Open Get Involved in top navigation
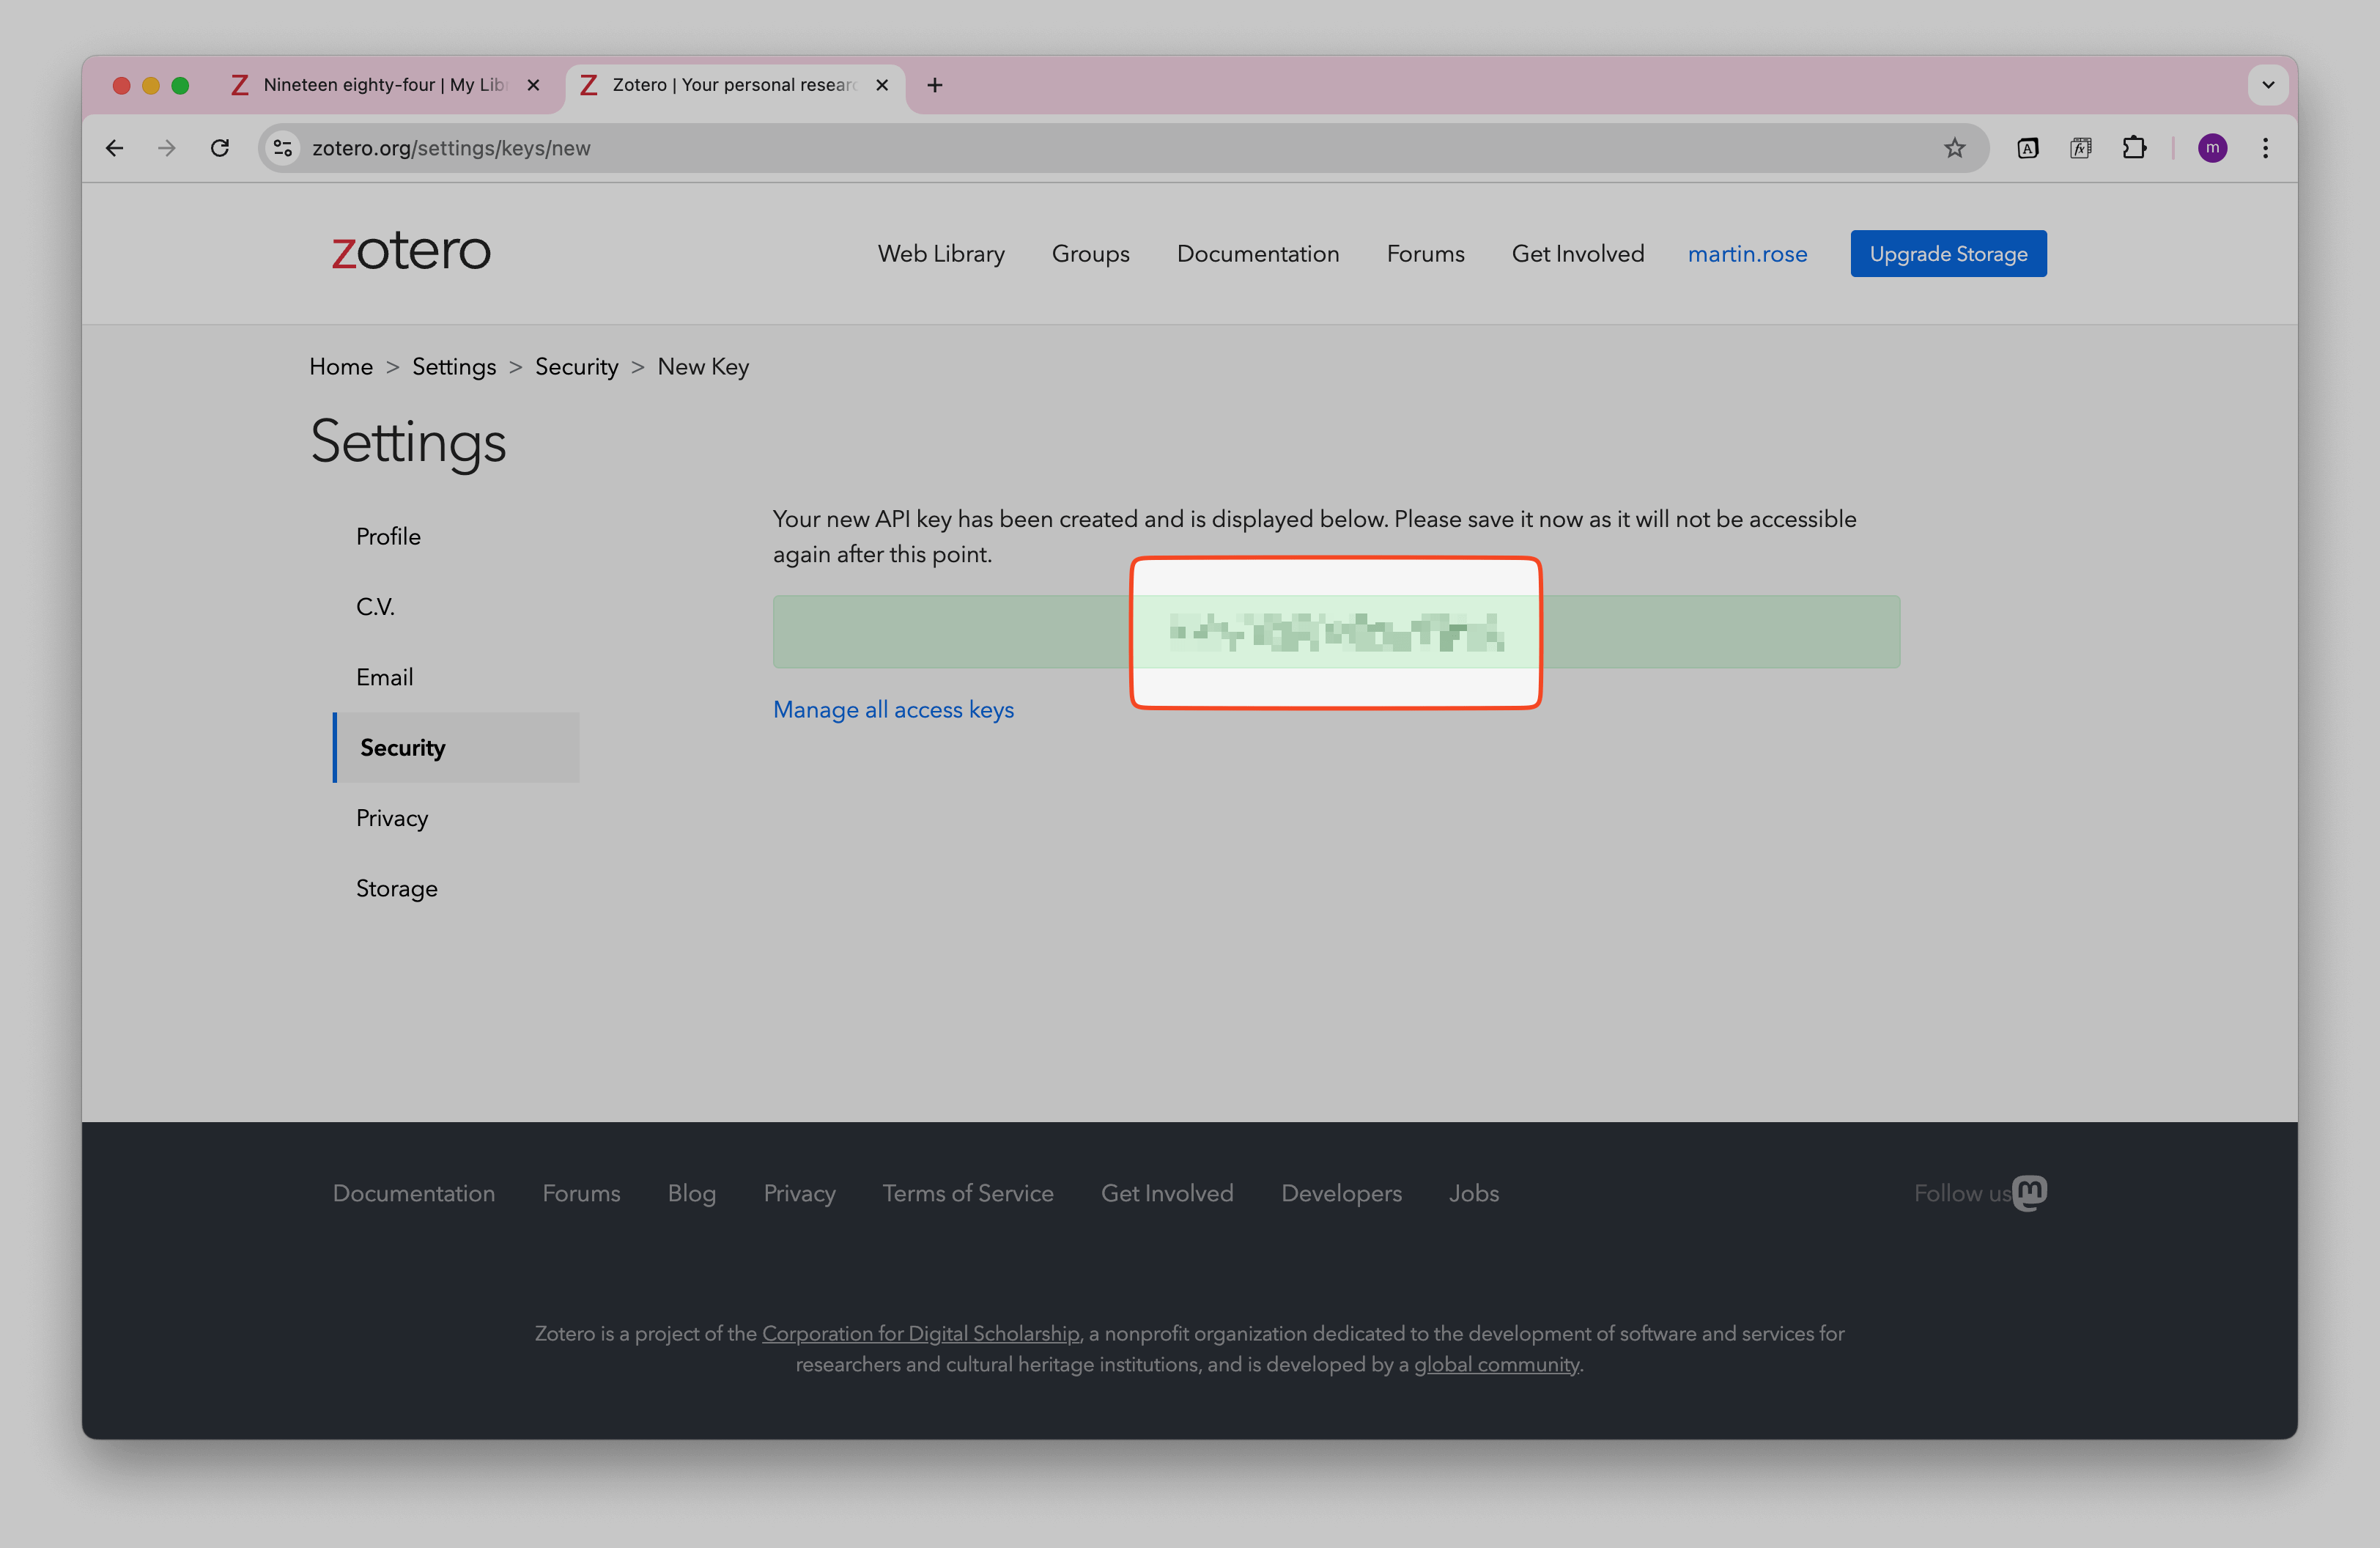Image resolution: width=2380 pixels, height=1548 pixels. 1577,254
